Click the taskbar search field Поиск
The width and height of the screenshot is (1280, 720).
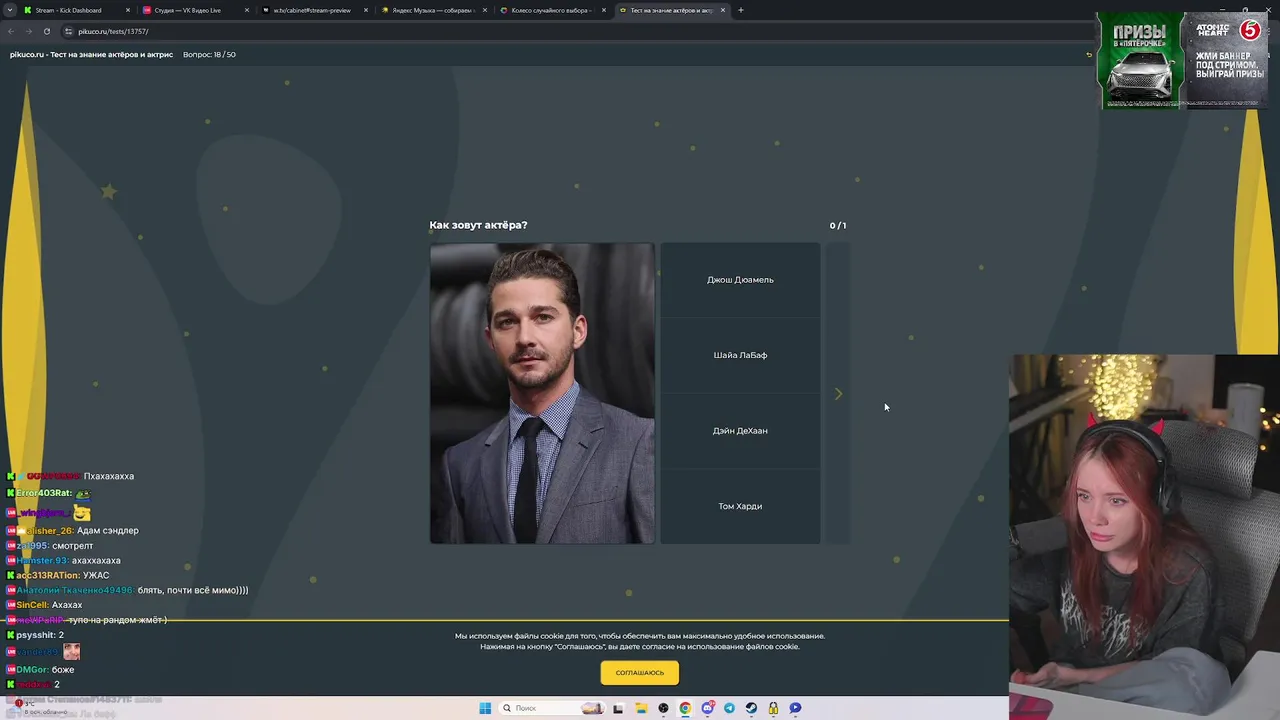(x=552, y=708)
